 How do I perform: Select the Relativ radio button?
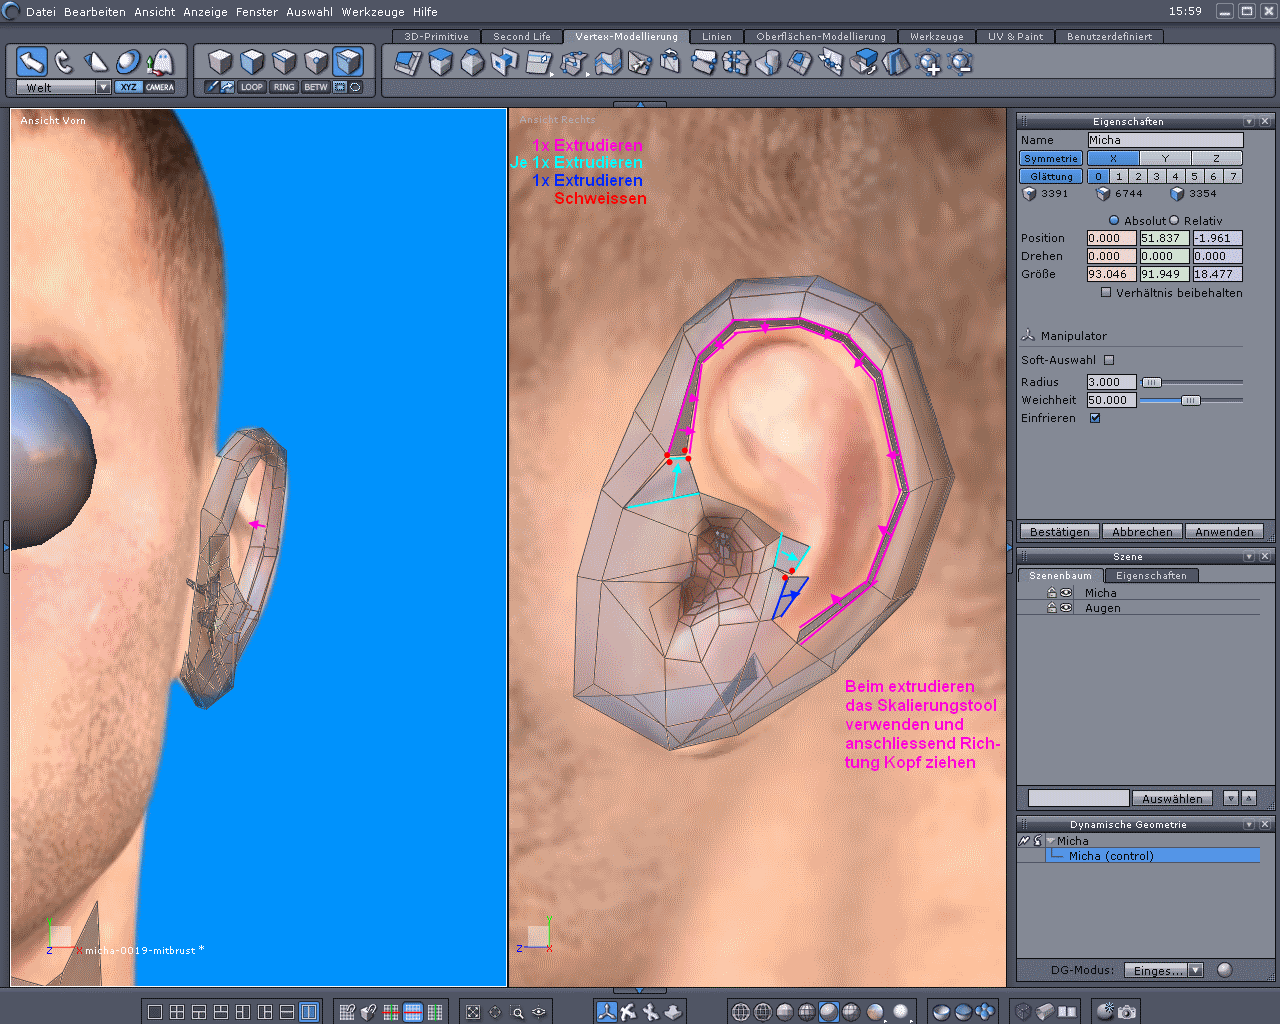(1174, 220)
